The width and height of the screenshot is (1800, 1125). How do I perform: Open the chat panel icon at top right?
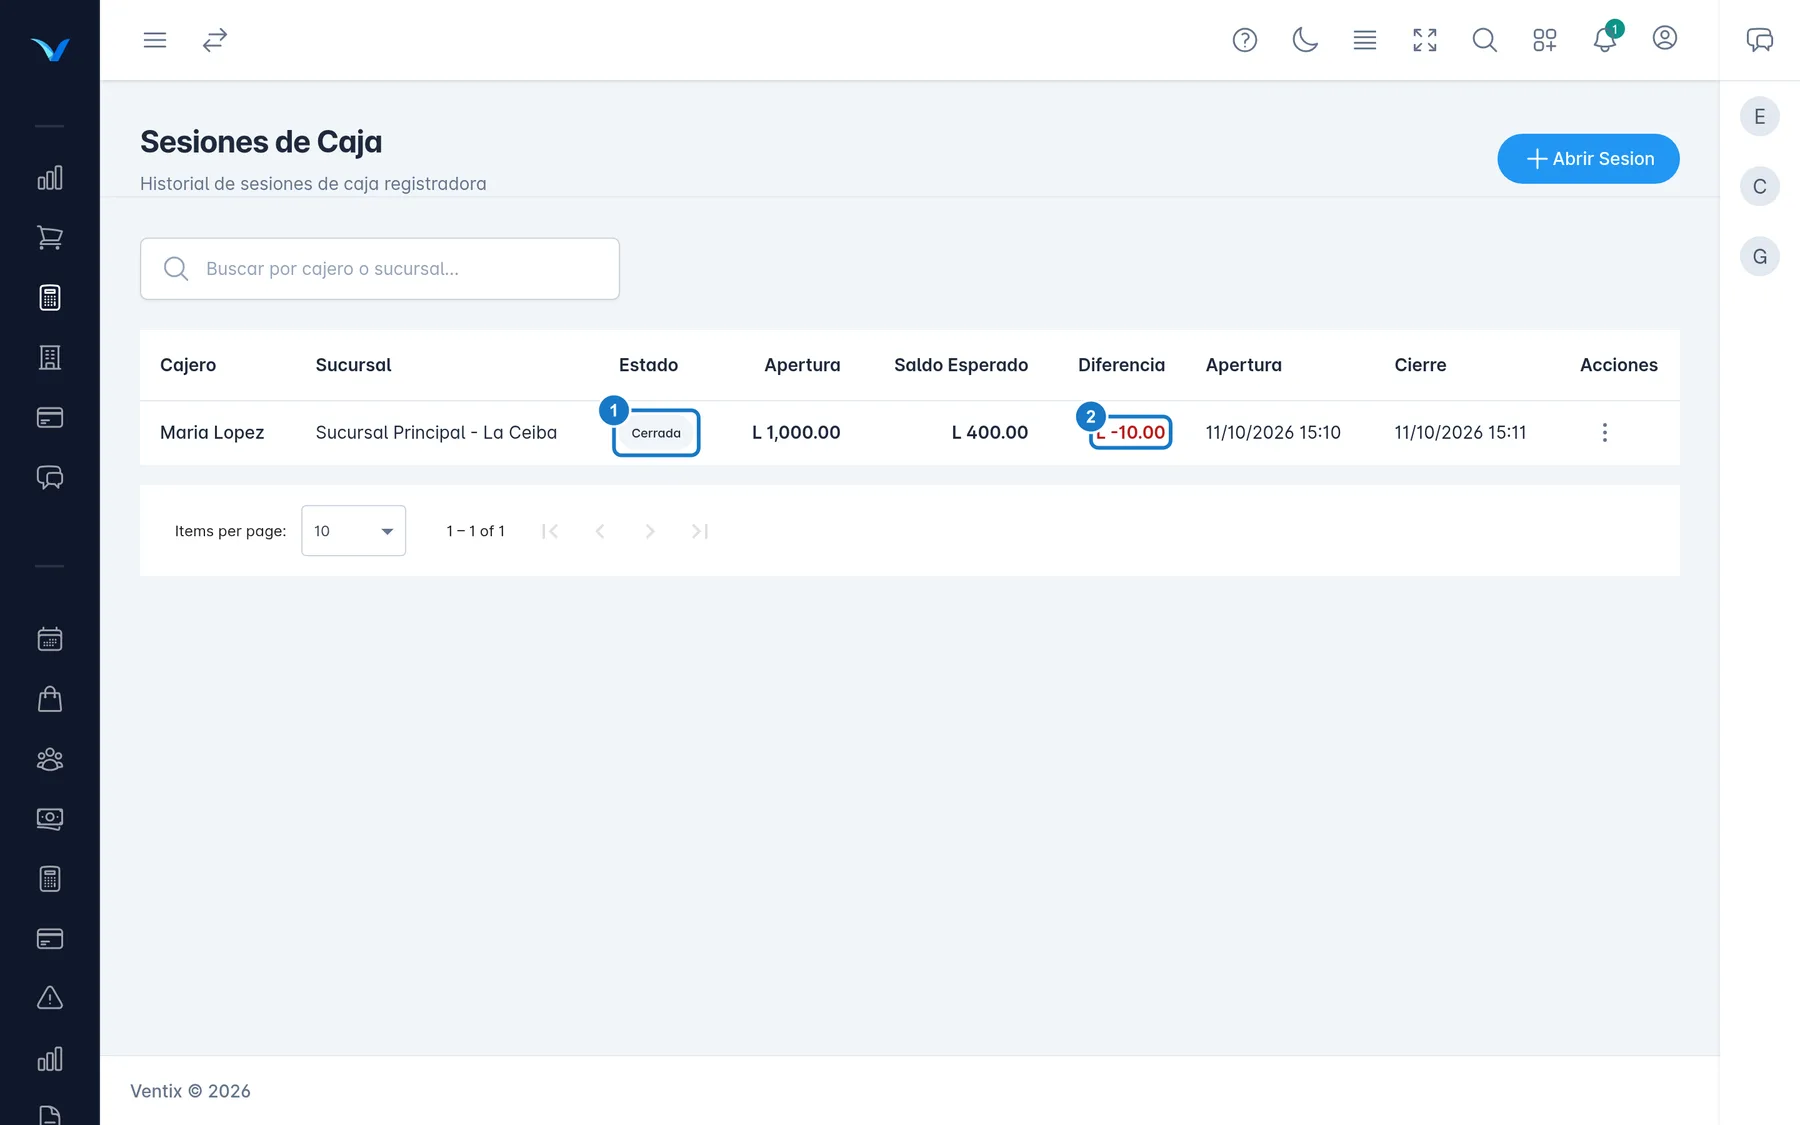1759,40
